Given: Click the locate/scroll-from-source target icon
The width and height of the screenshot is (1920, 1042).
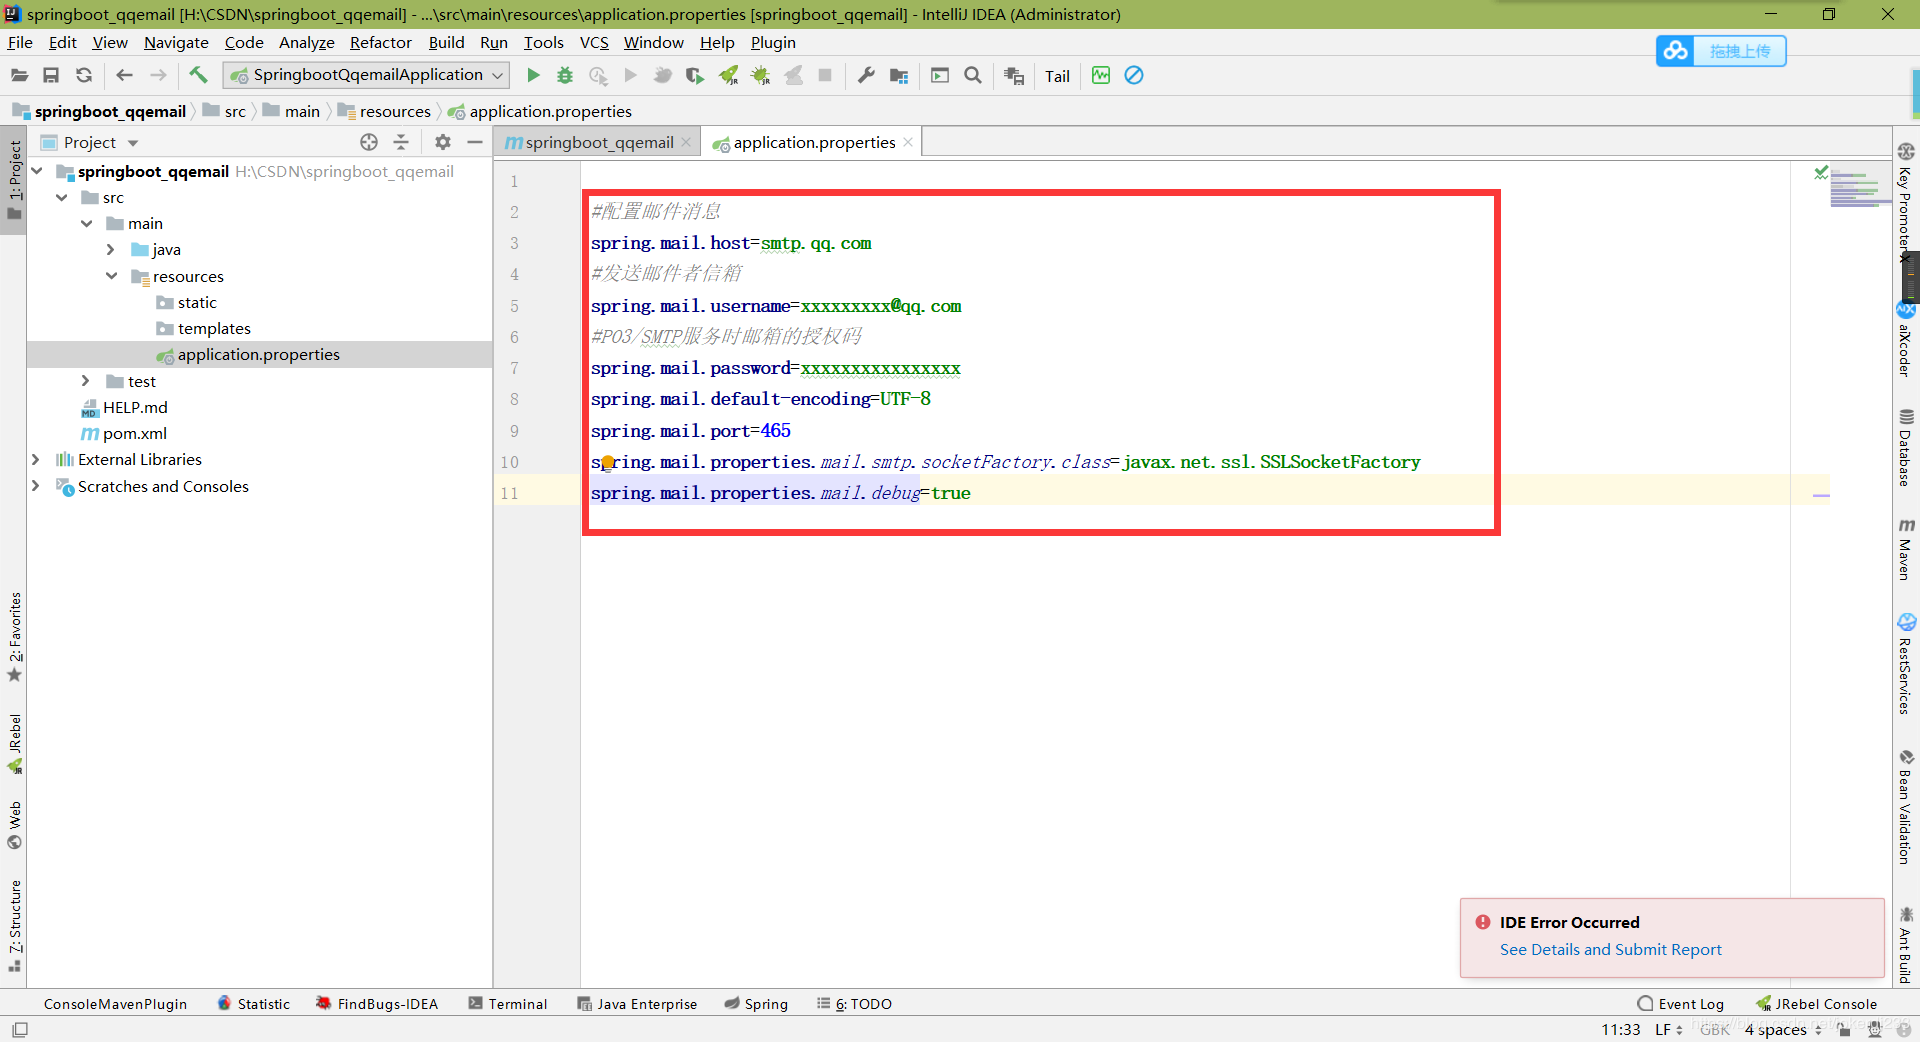Looking at the screenshot, I should click(x=369, y=142).
